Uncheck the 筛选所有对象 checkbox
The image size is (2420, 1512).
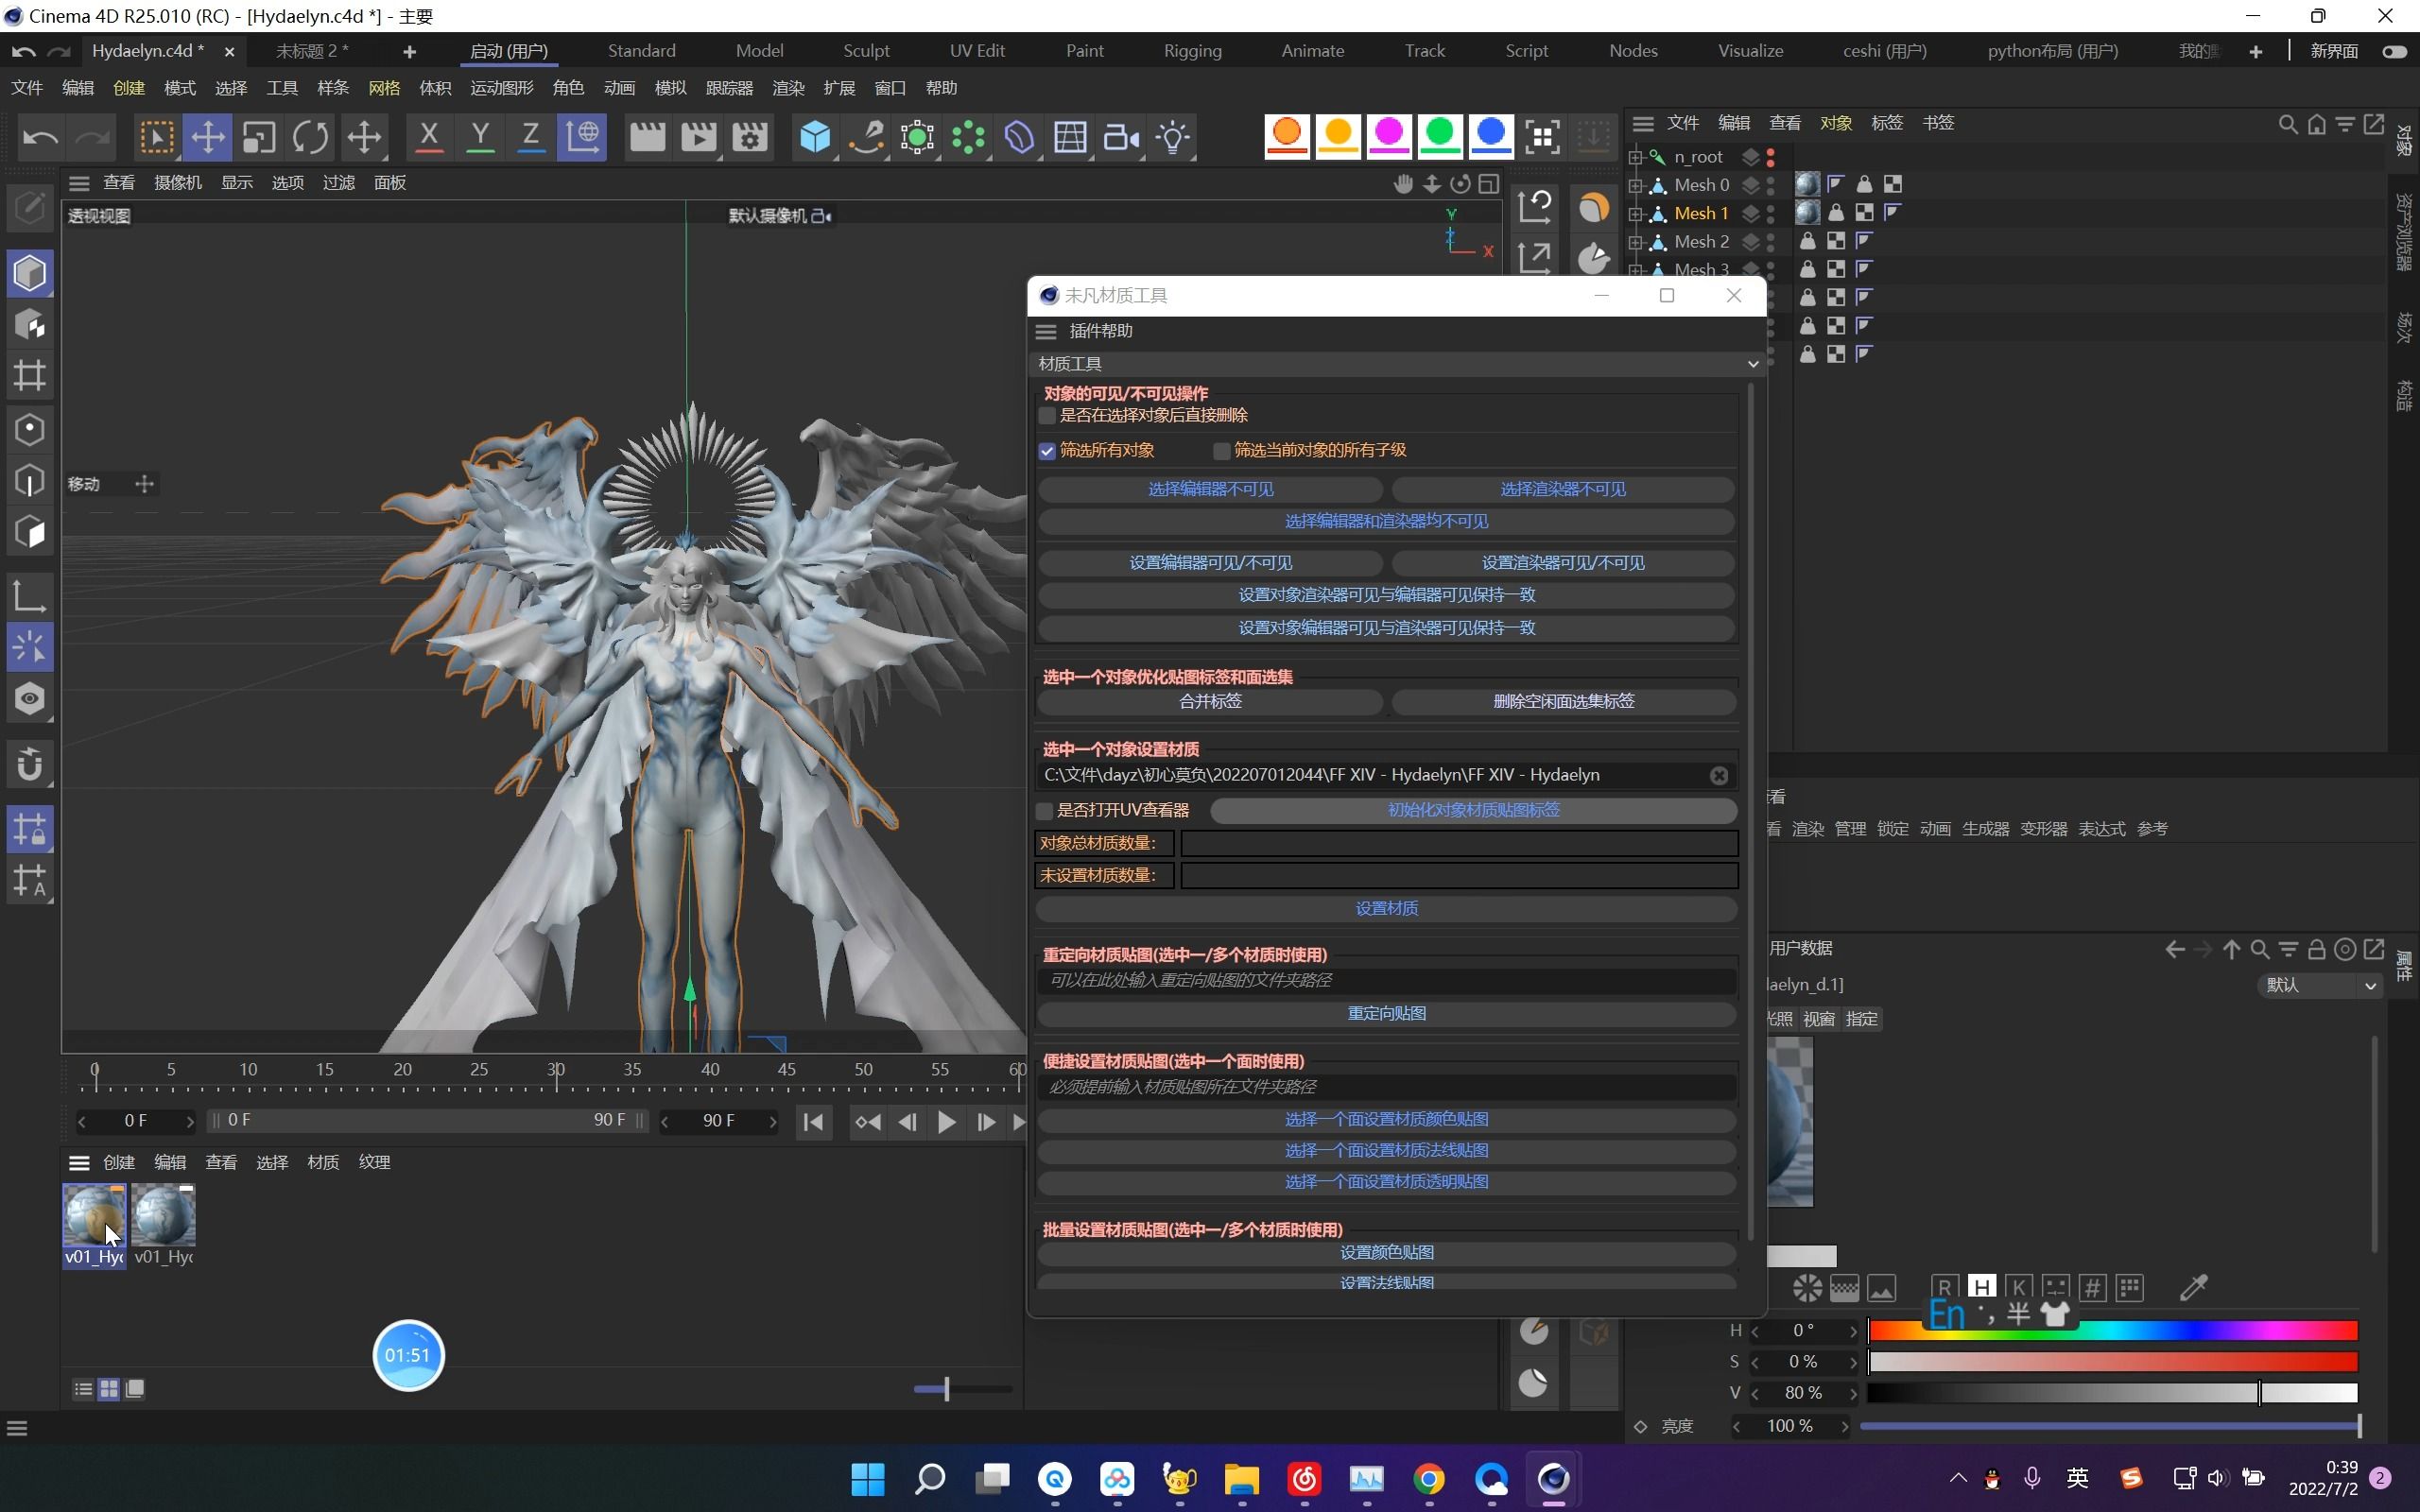1047,451
